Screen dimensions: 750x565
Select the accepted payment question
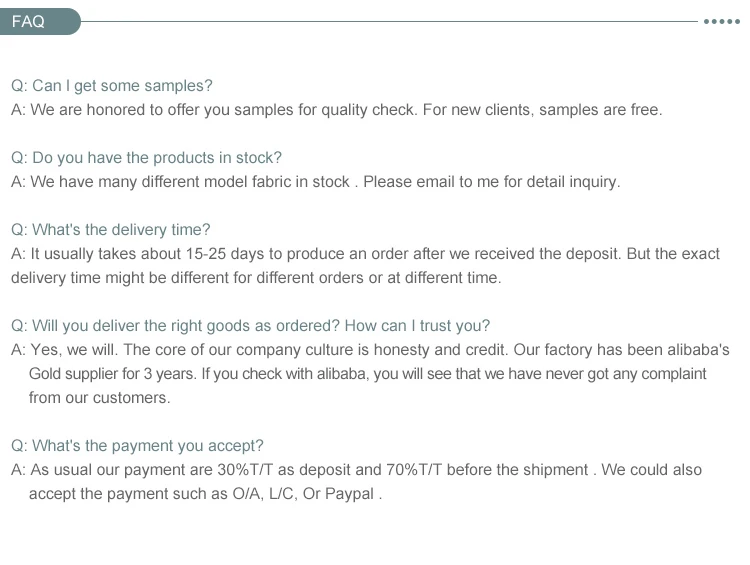point(137,446)
